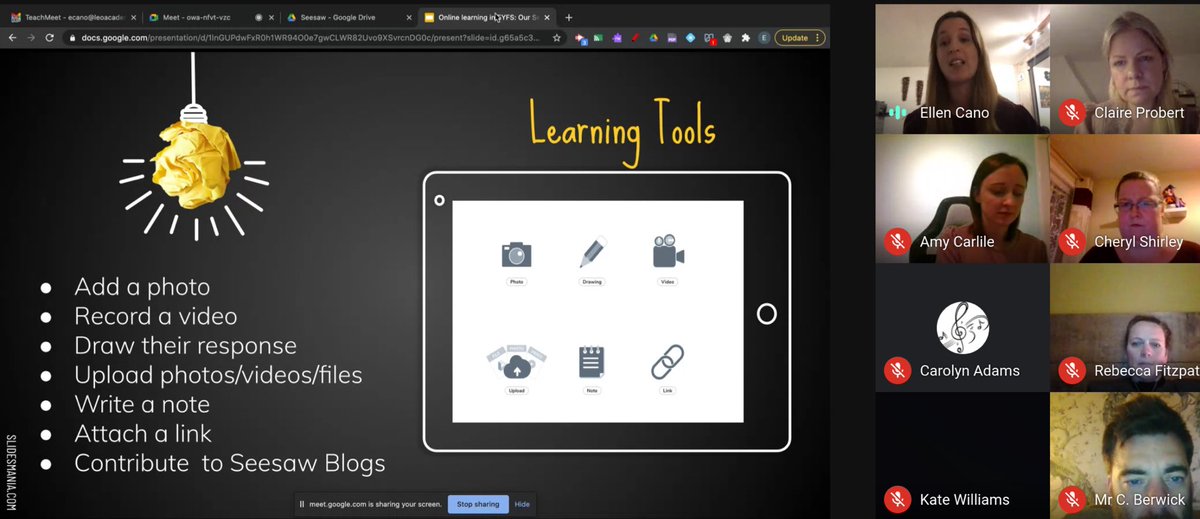Viewport: 1200px width, 519px height.
Task: Click the muted mic icon for Carolyn Adams
Action: tap(898, 370)
